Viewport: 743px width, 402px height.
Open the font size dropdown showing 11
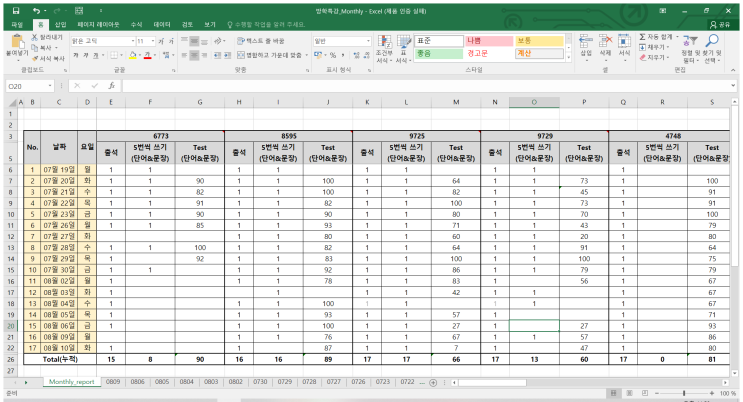pyautogui.click(x=153, y=41)
